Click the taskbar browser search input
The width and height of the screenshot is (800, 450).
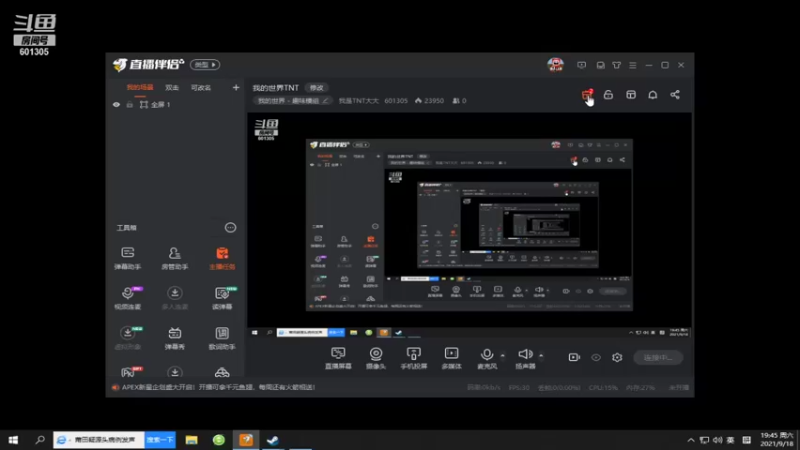point(99,440)
